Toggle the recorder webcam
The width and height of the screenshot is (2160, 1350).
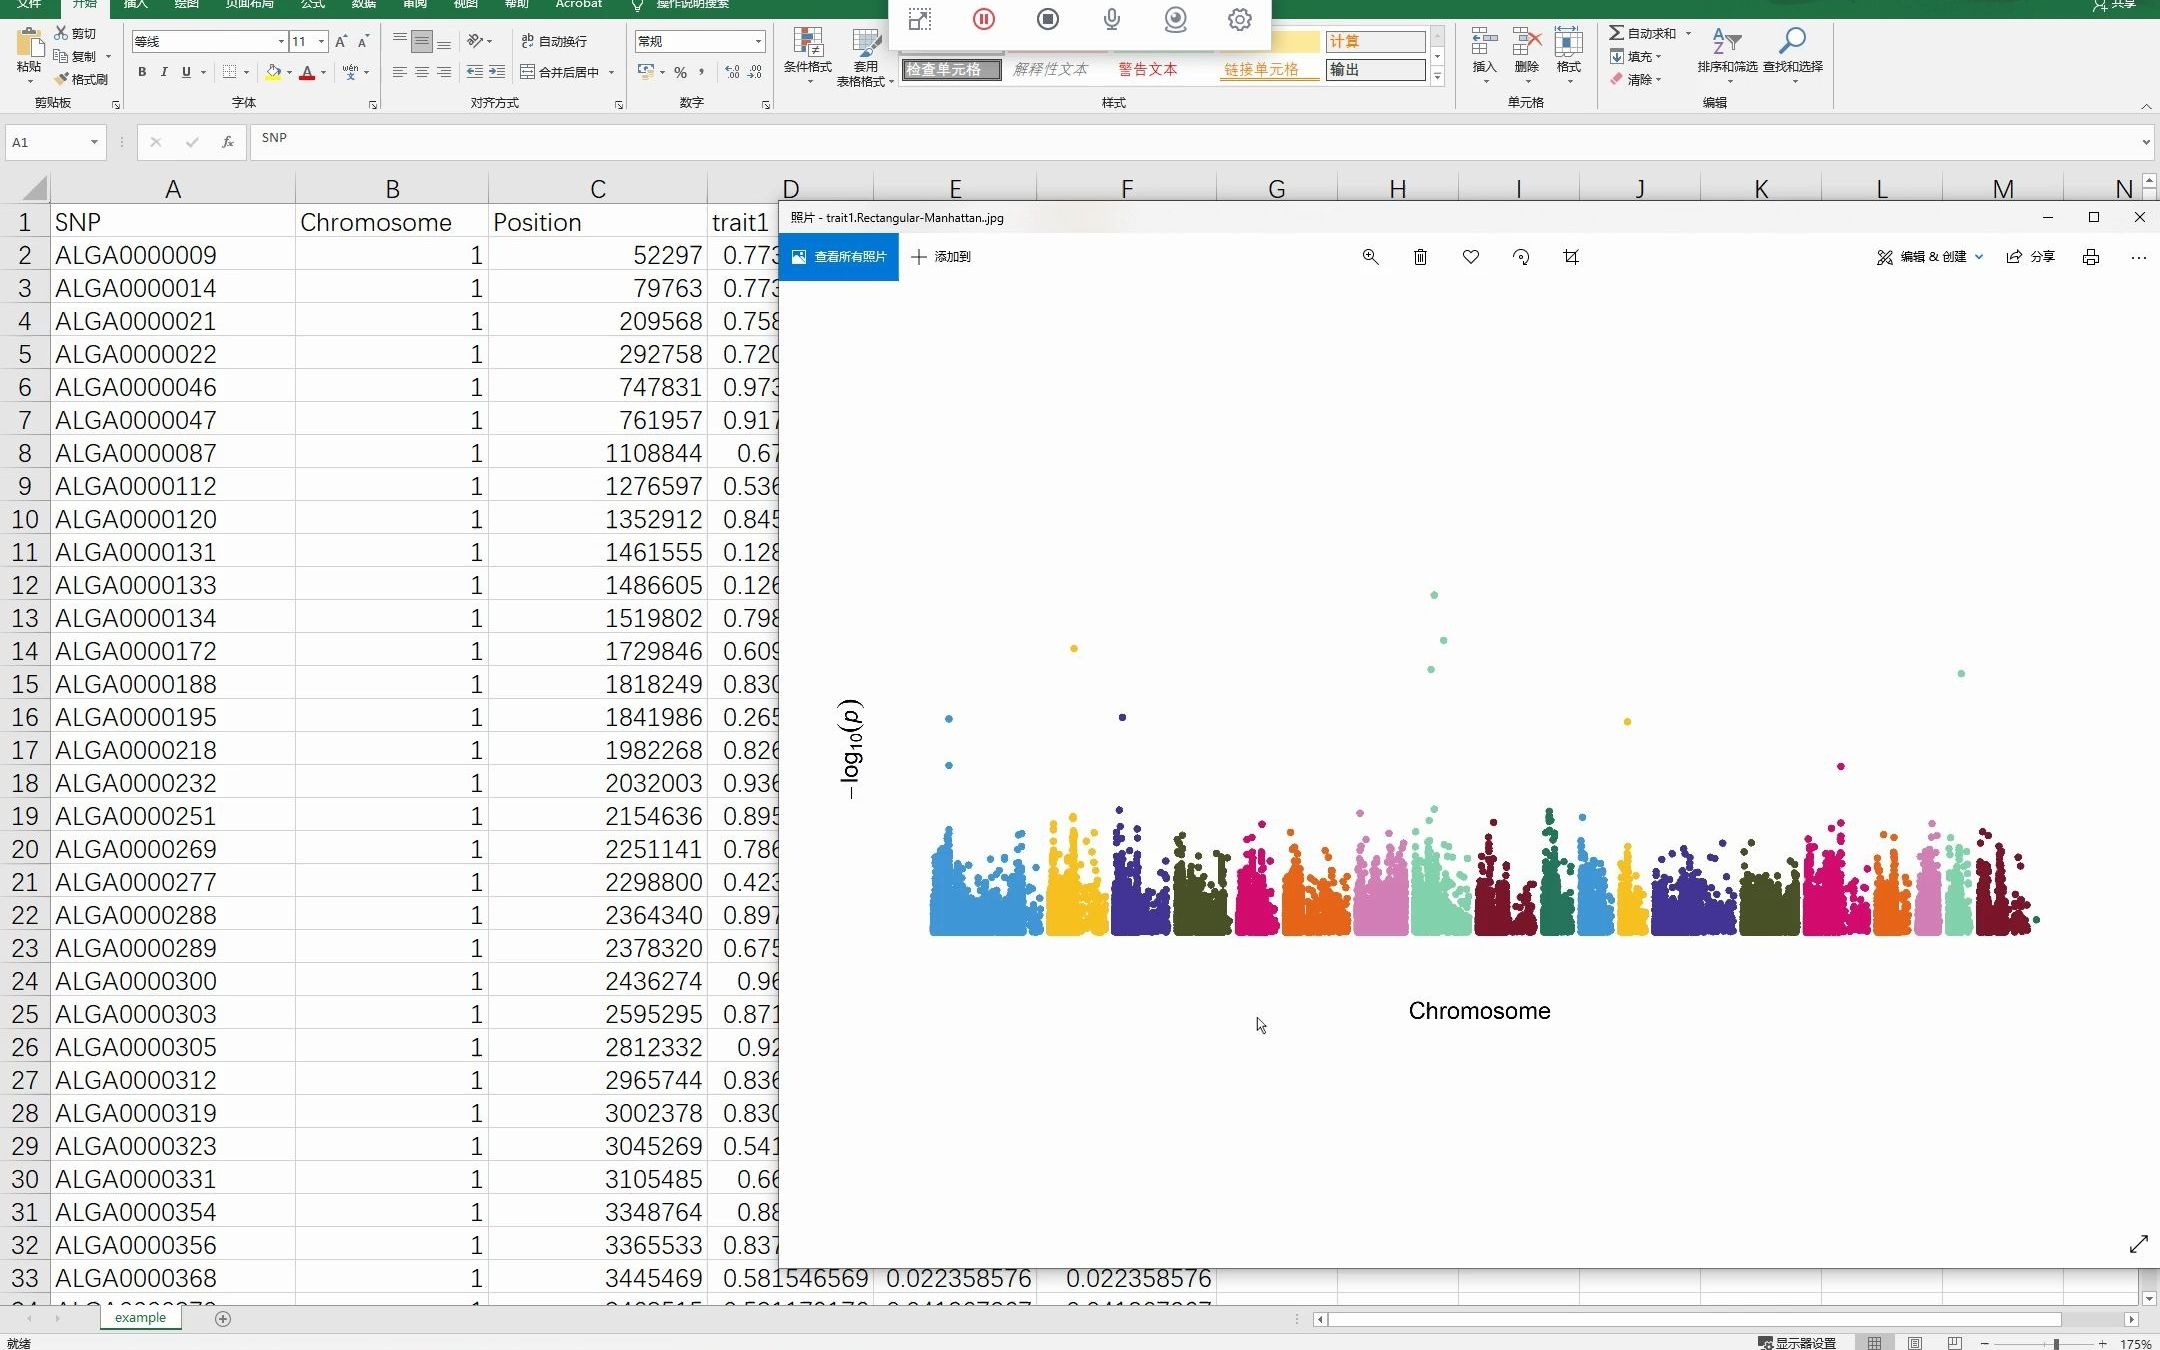(1175, 19)
